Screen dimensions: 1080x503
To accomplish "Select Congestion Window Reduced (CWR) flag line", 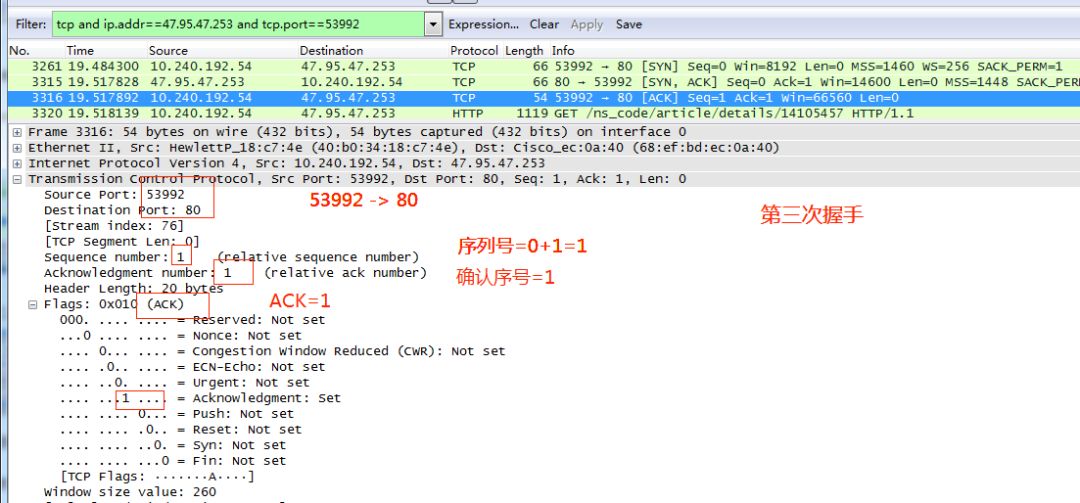I will 282,351.
